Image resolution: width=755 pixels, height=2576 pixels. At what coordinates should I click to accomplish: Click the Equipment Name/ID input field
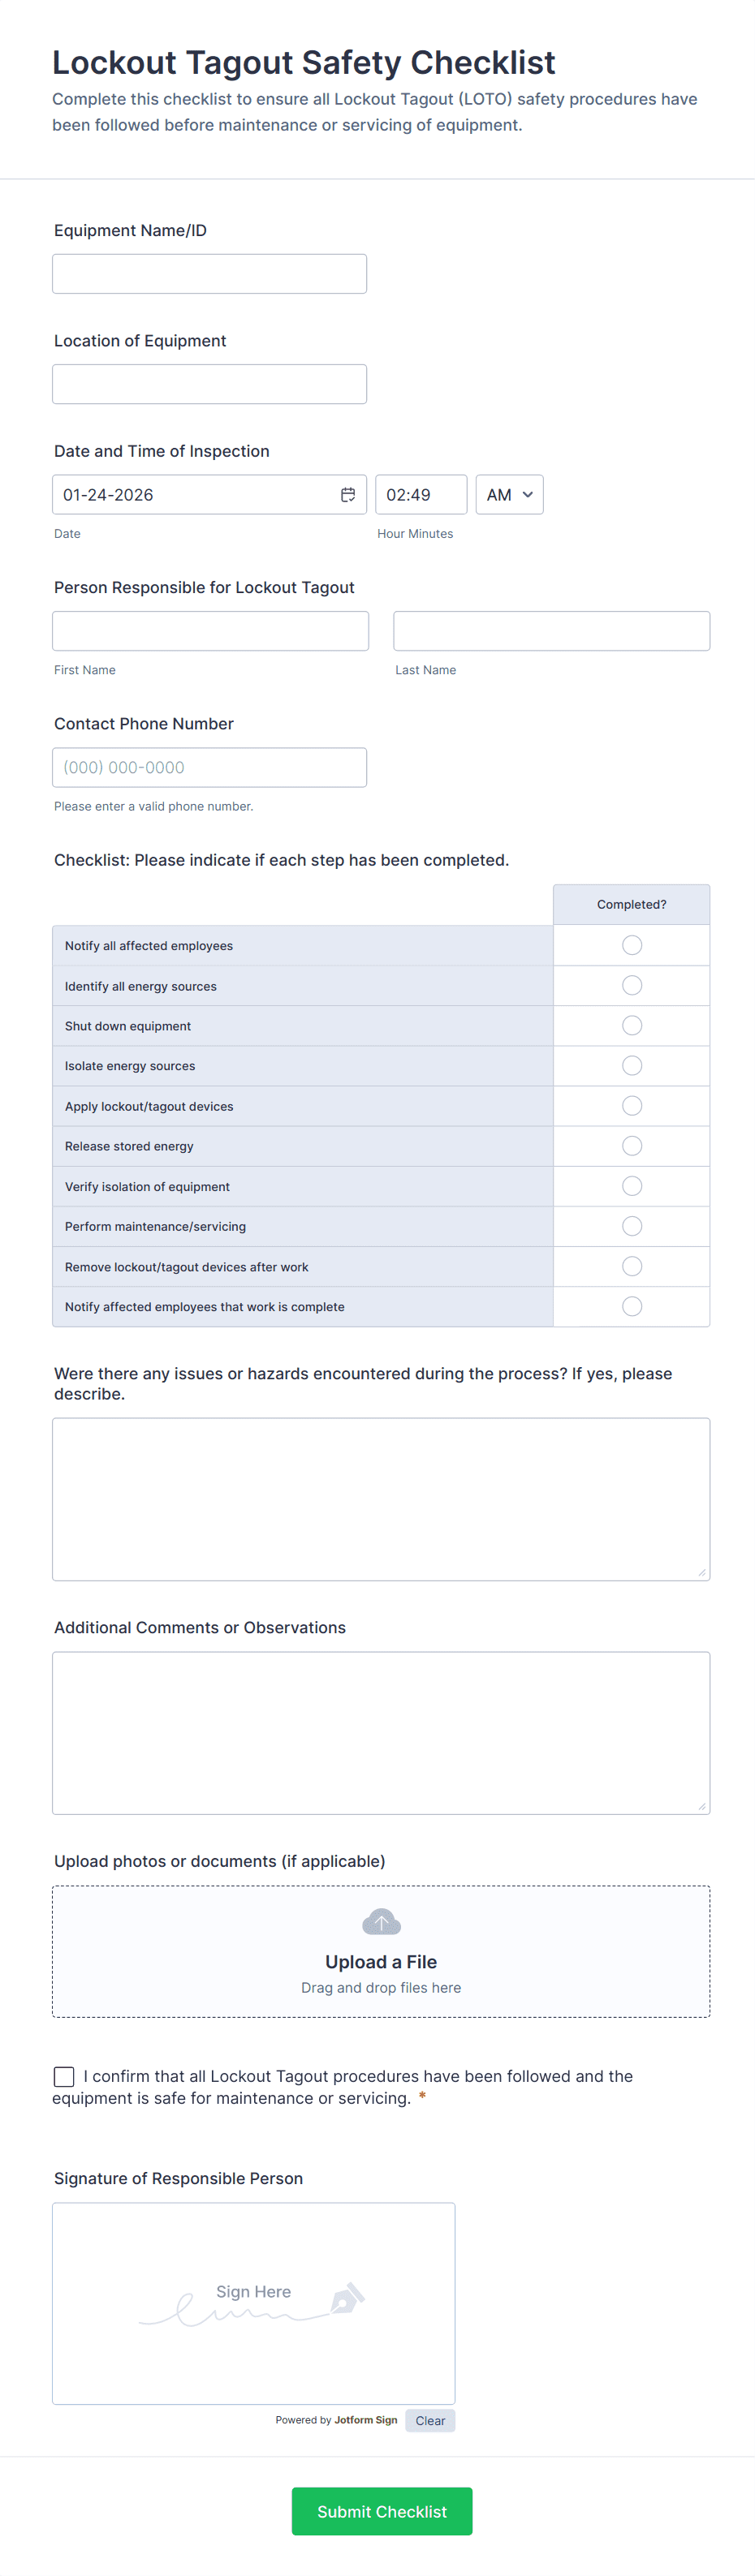[209, 273]
